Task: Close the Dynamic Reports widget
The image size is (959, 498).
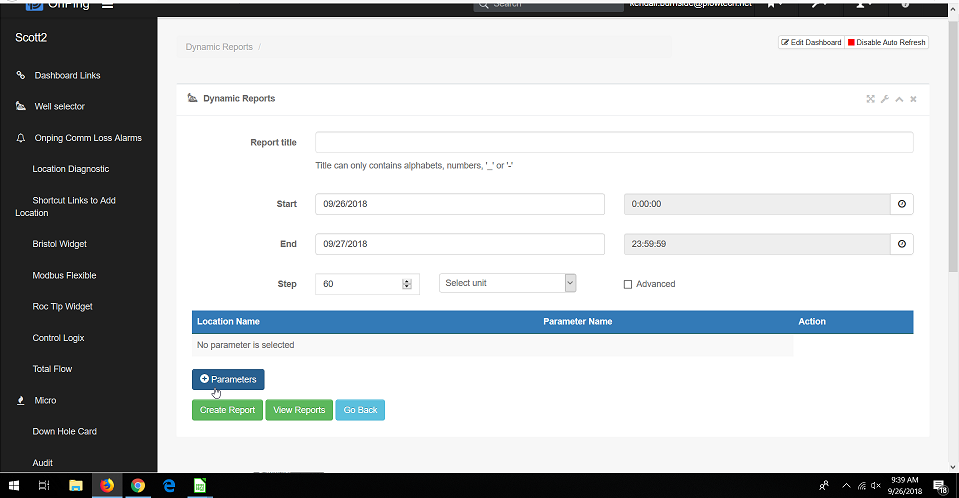Action: [913, 99]
